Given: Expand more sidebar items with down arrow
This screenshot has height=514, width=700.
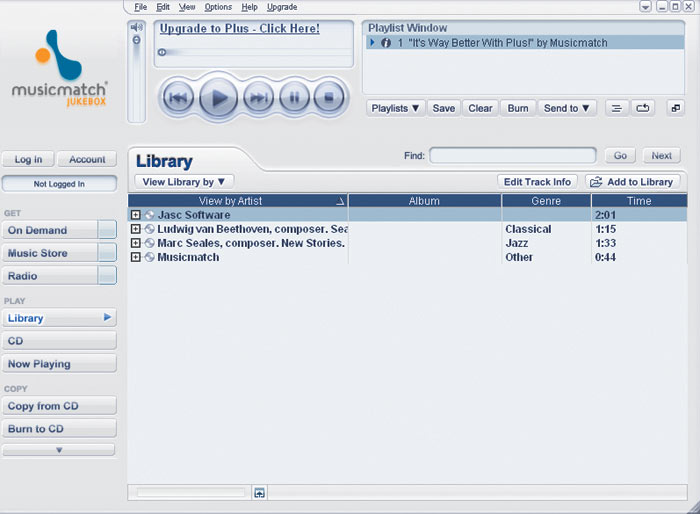Looking at the screenshot, I should point(59,450).
